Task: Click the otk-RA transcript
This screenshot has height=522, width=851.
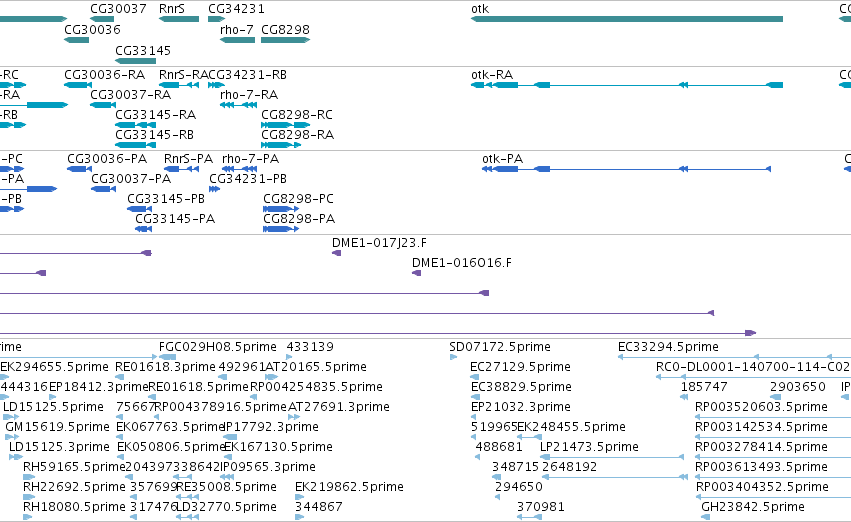Action: pyautogui.click(x=627, y=85)
